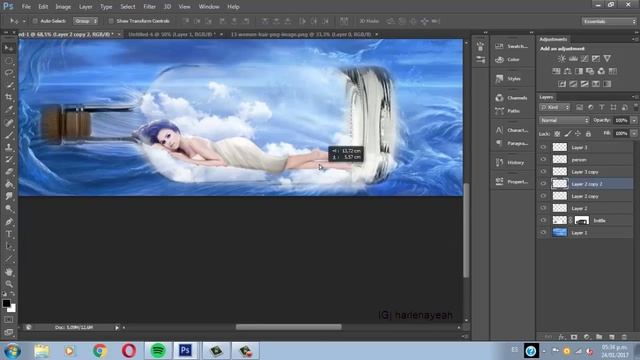Screen dimensions: 640x360
Task: Select the Clone Stamp tool
Action: 9,147
